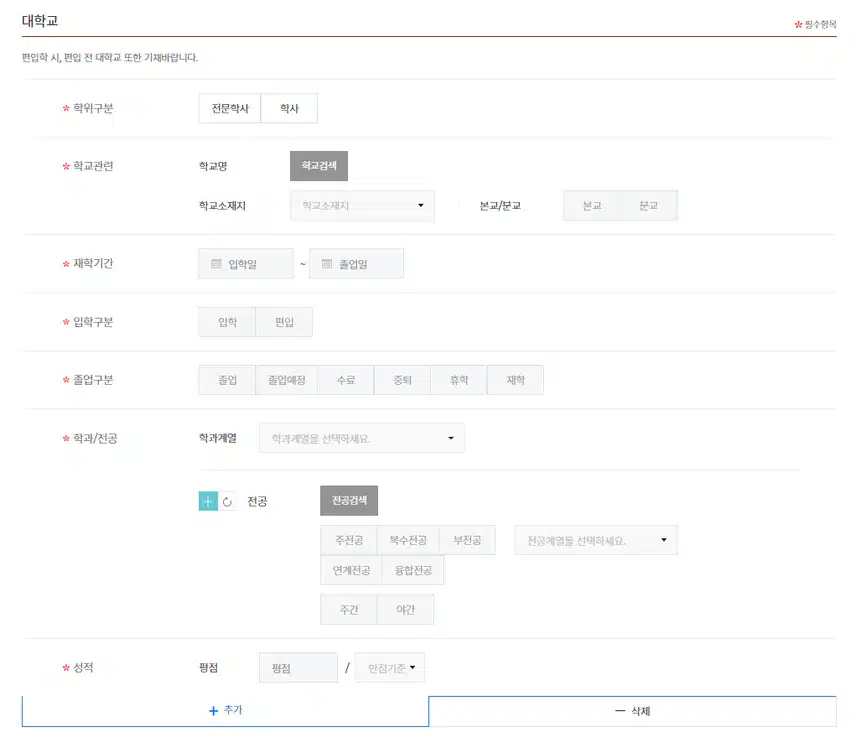
Task: Click the + 추가 button
Action: (x=225, y=711)
